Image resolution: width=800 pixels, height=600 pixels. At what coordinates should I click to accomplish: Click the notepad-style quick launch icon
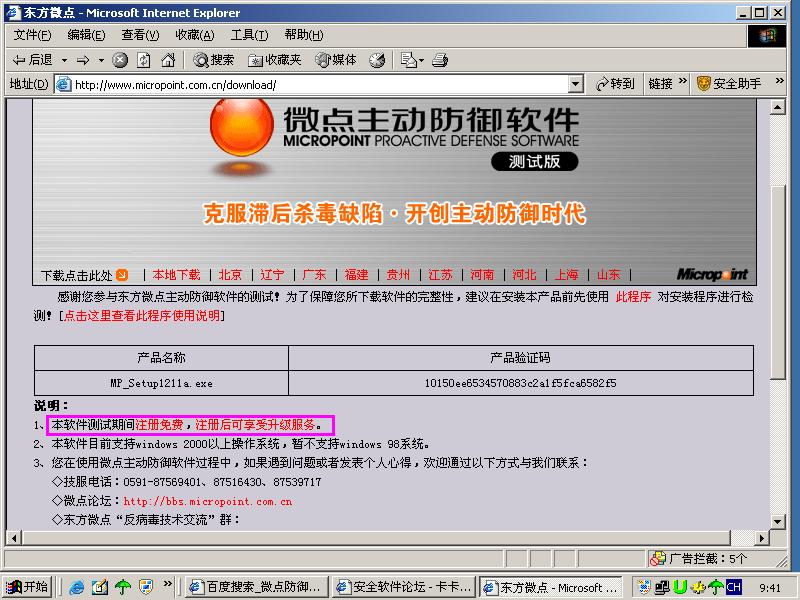[100, 588]
